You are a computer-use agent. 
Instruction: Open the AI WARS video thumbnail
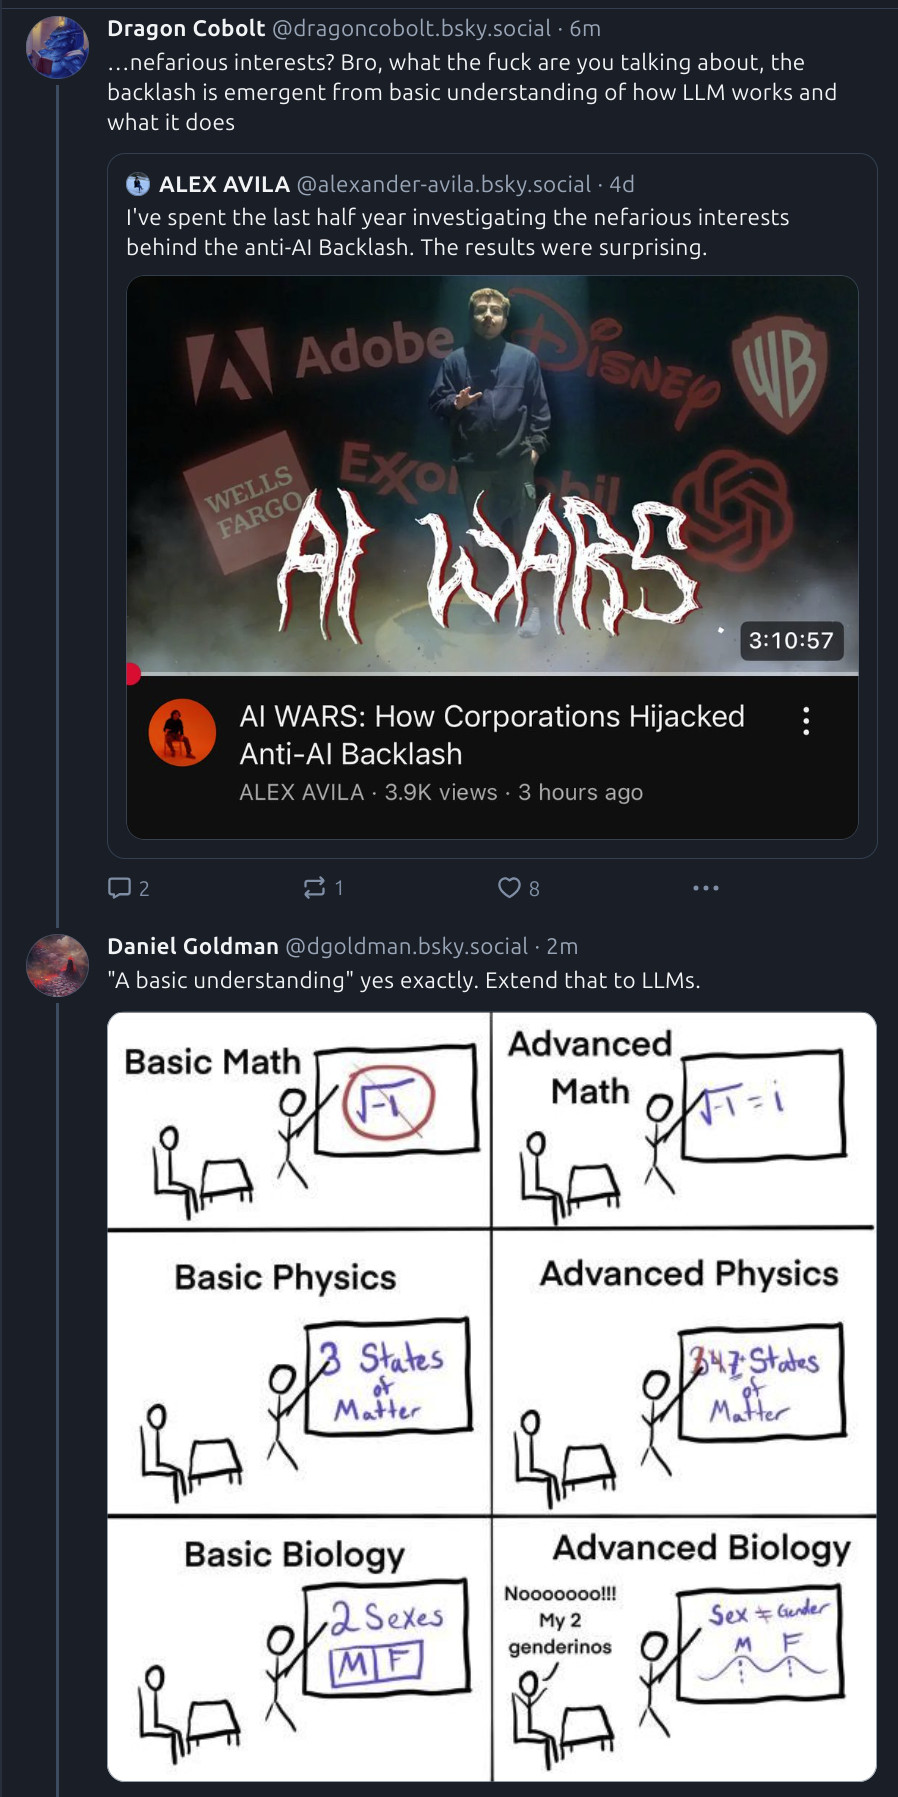492,475
